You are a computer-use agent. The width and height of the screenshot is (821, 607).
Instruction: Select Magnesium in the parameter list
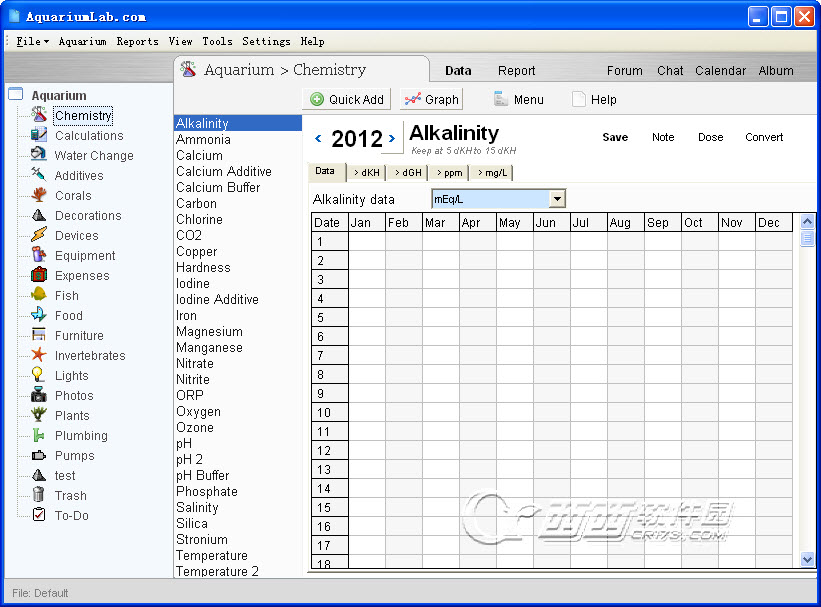[x=209, y=331]
